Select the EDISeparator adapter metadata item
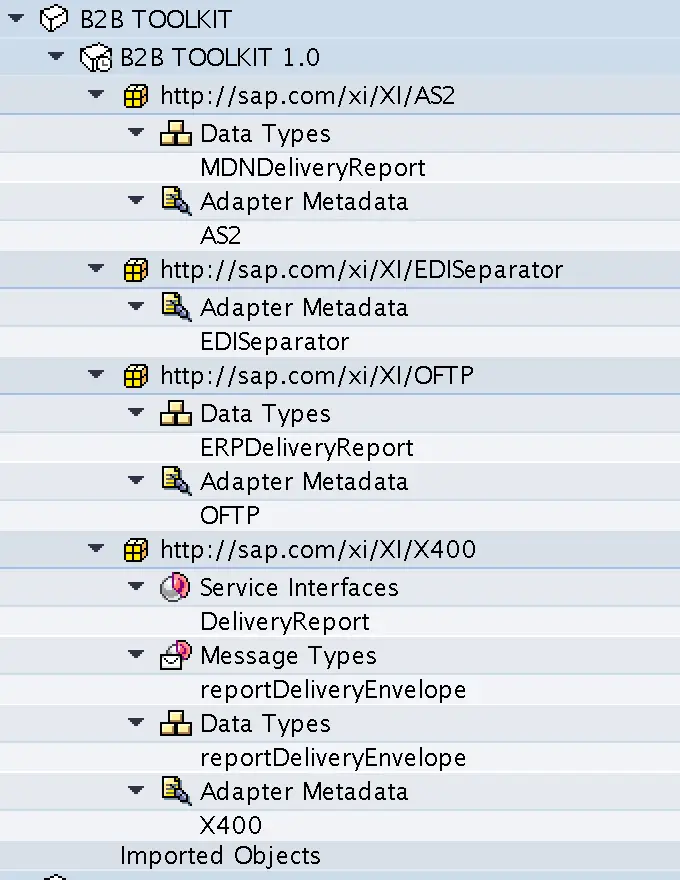The width and height of the screenshot is (680, 880). [275, 342]
